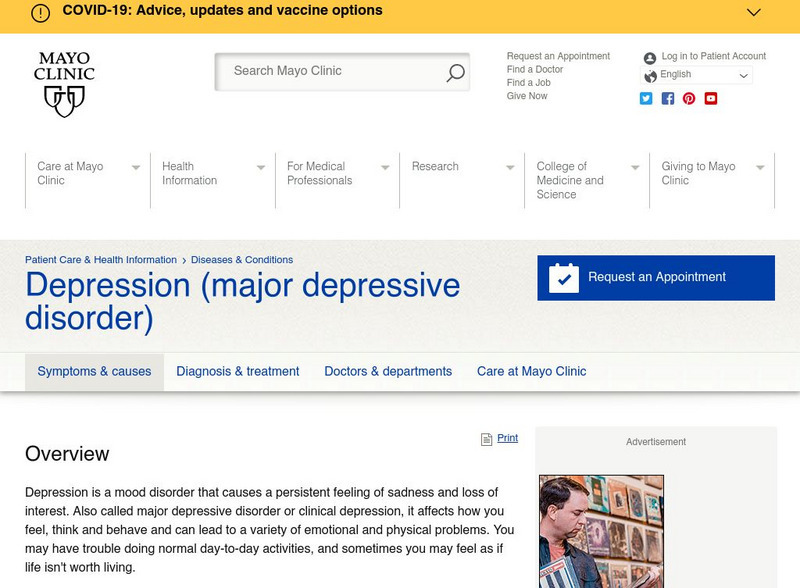Click Request an Appointment header link
Screen dimensions: 800x588
[x=558, y=56]
